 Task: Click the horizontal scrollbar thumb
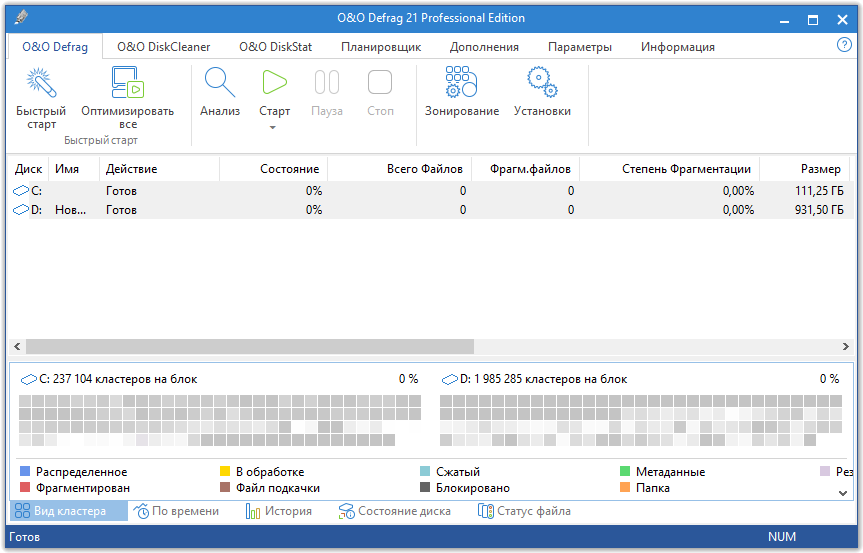(x=250, y=346)
